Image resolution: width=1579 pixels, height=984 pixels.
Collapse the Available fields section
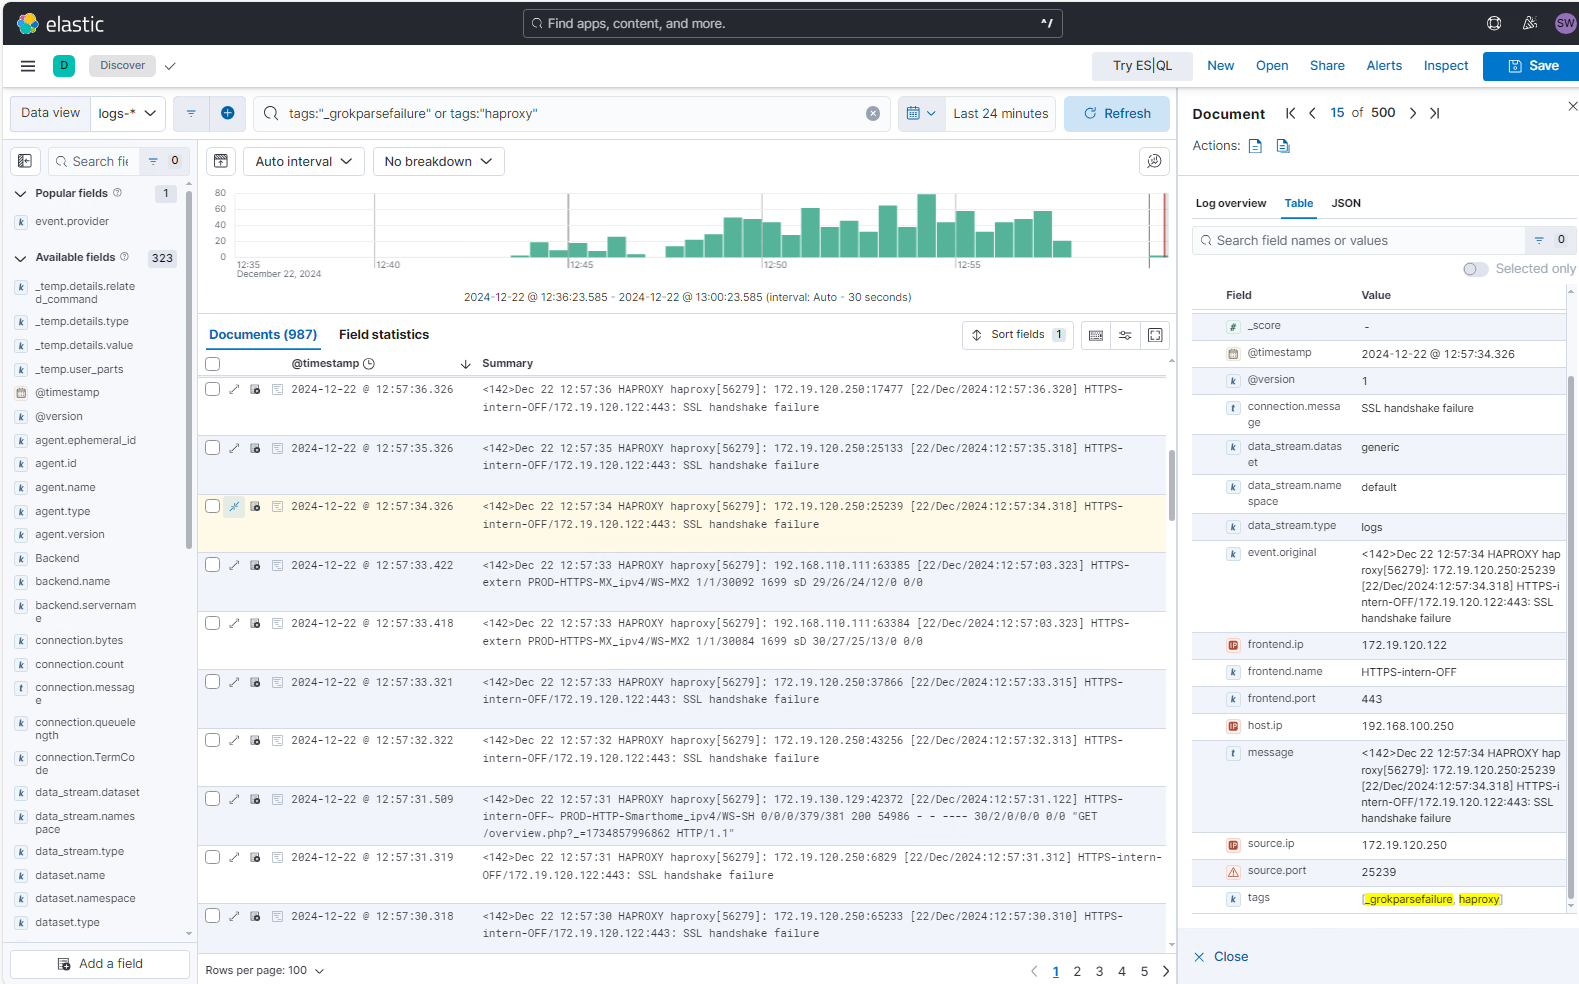click(x=20, y=258)
